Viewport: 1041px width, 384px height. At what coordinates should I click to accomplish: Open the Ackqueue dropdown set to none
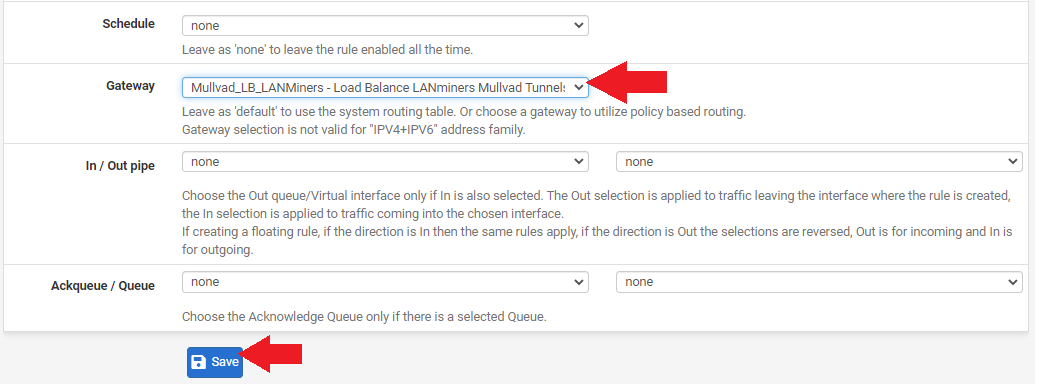click(385, 282)
